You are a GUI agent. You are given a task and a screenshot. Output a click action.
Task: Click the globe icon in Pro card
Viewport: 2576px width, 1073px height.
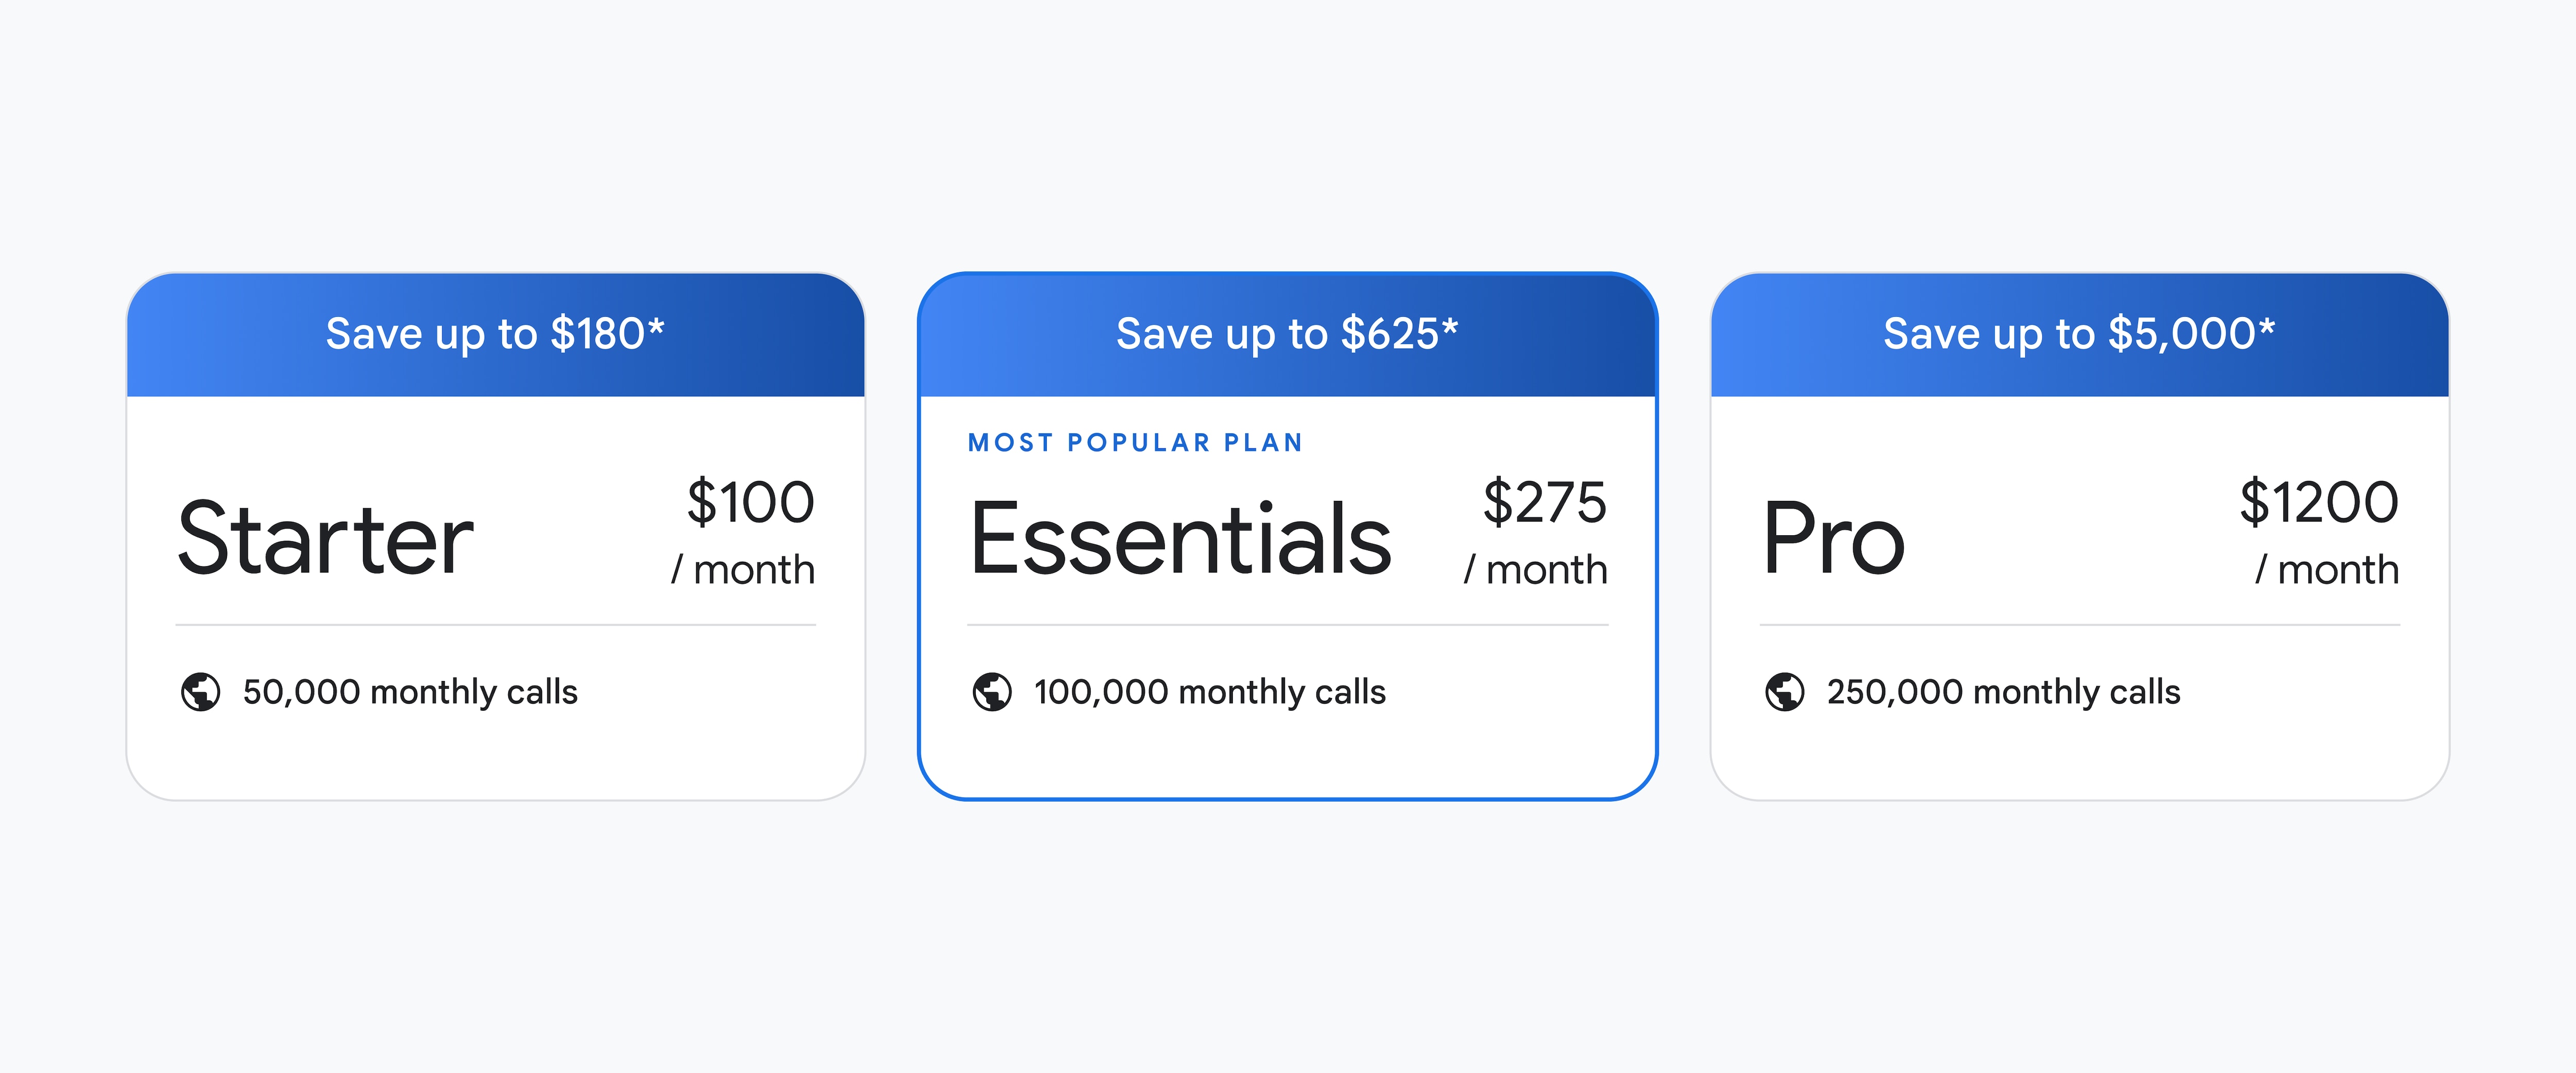pos(1784,691)
